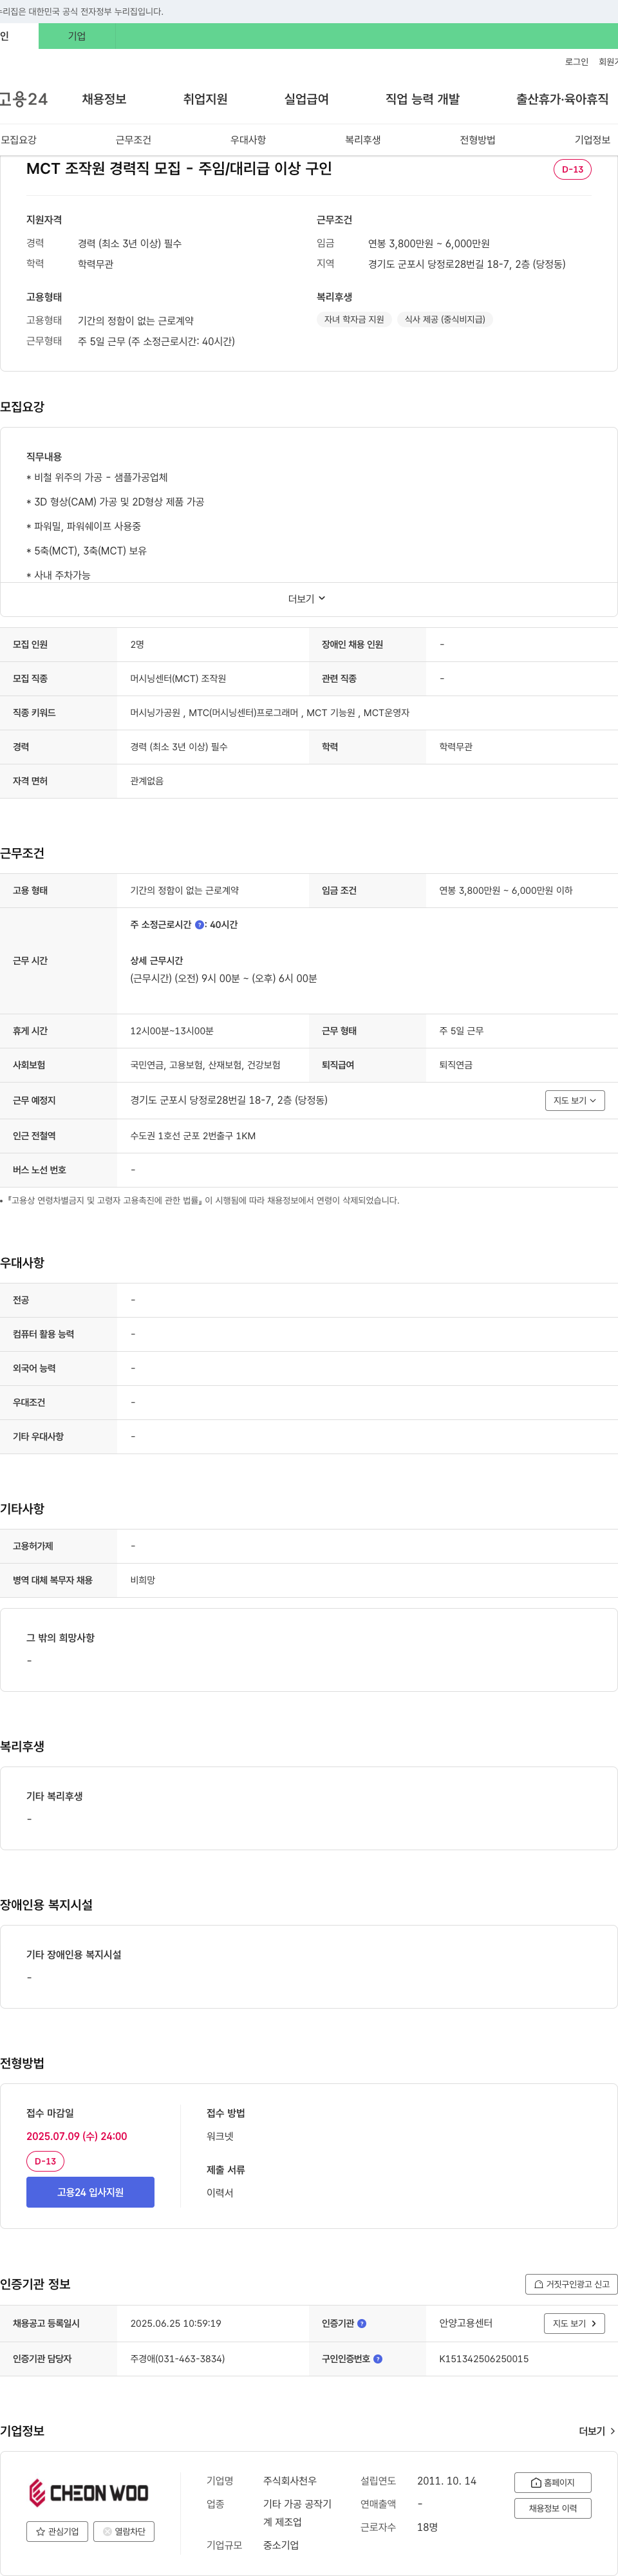This screenshot has height=2576, width=618.
Task: Expand job description with 더보기
Action: pyautogui.click(x=308, y=599)
